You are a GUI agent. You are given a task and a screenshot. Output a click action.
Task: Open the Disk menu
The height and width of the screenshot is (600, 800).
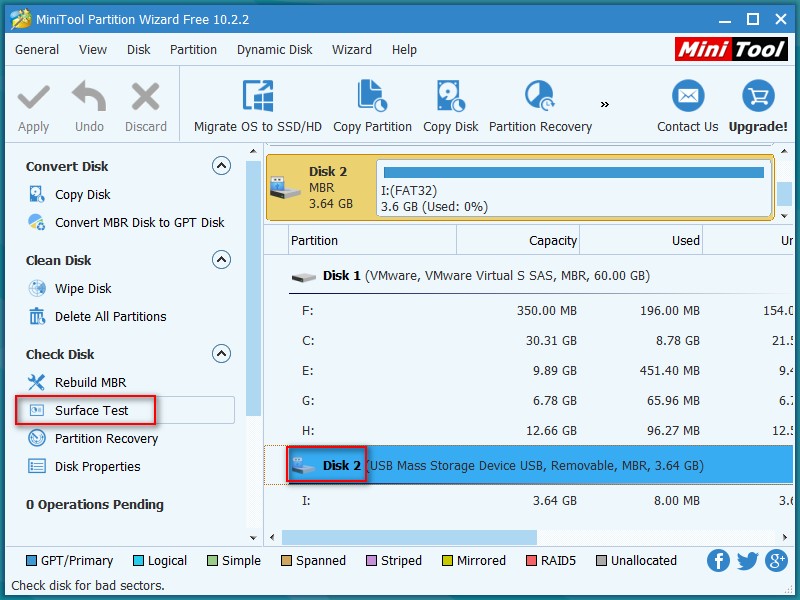(x=139, y=49)
